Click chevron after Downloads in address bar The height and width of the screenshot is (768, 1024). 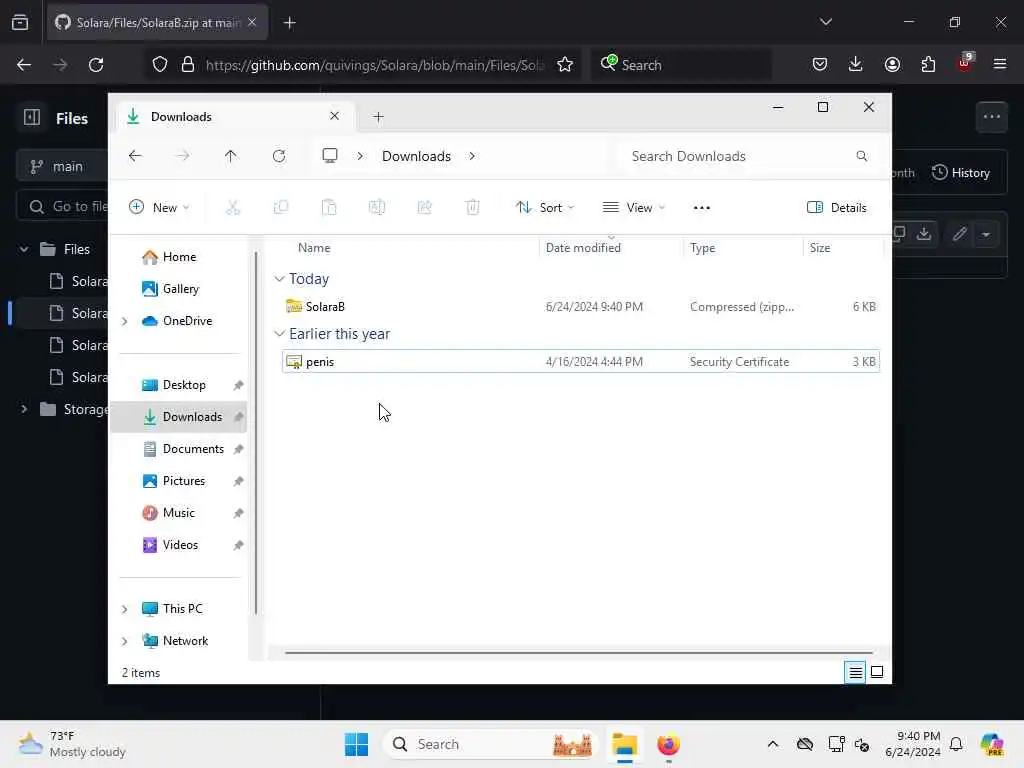coord(472,156)
